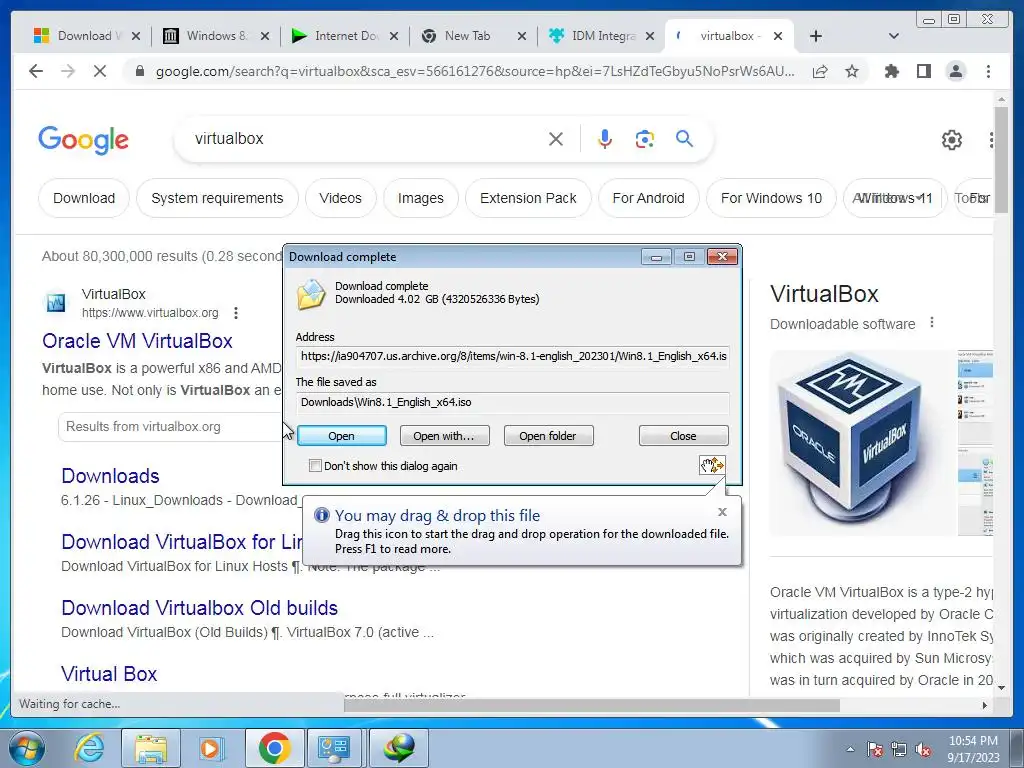Viewport: 1024px width, 768px height.
Task: Click the taskbar clock 10:54 PM
Action: tap(973, 741)
